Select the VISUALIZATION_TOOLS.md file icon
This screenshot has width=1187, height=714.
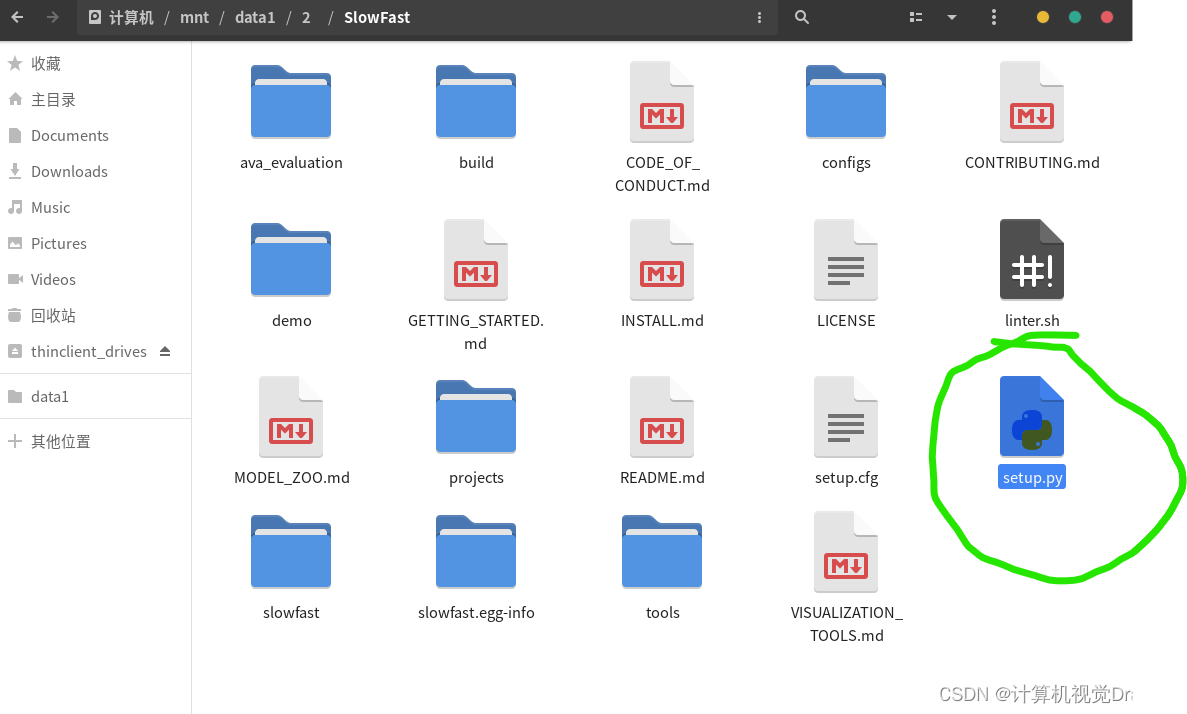(846, 552)
